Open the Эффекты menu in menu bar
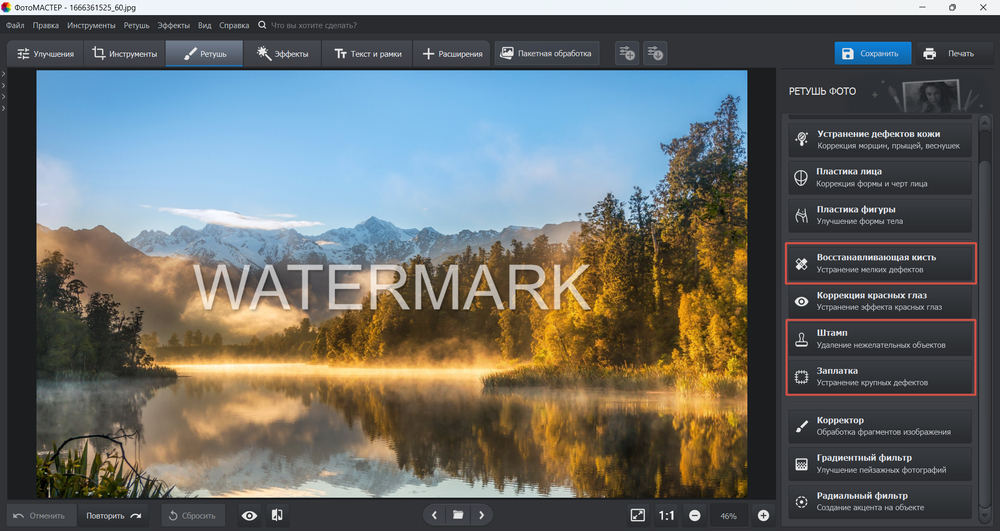The image size is (1000, 531). pyautogui.click(x=174, y=24)
